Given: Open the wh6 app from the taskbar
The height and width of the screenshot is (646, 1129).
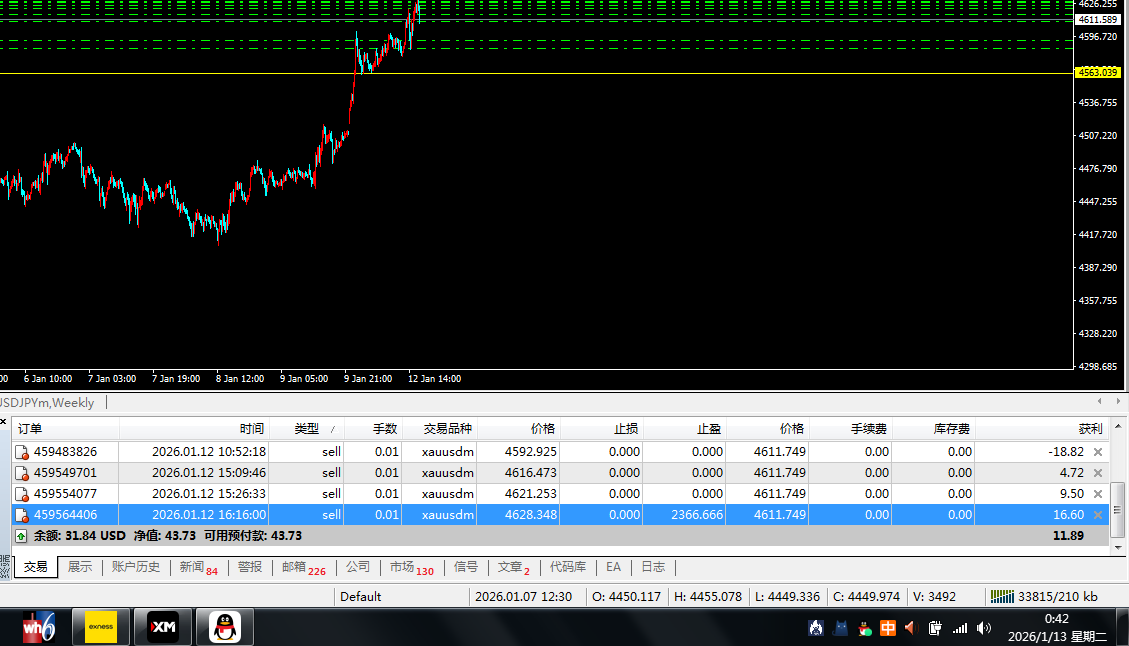Looking at the screenshot, I should 40,627.
